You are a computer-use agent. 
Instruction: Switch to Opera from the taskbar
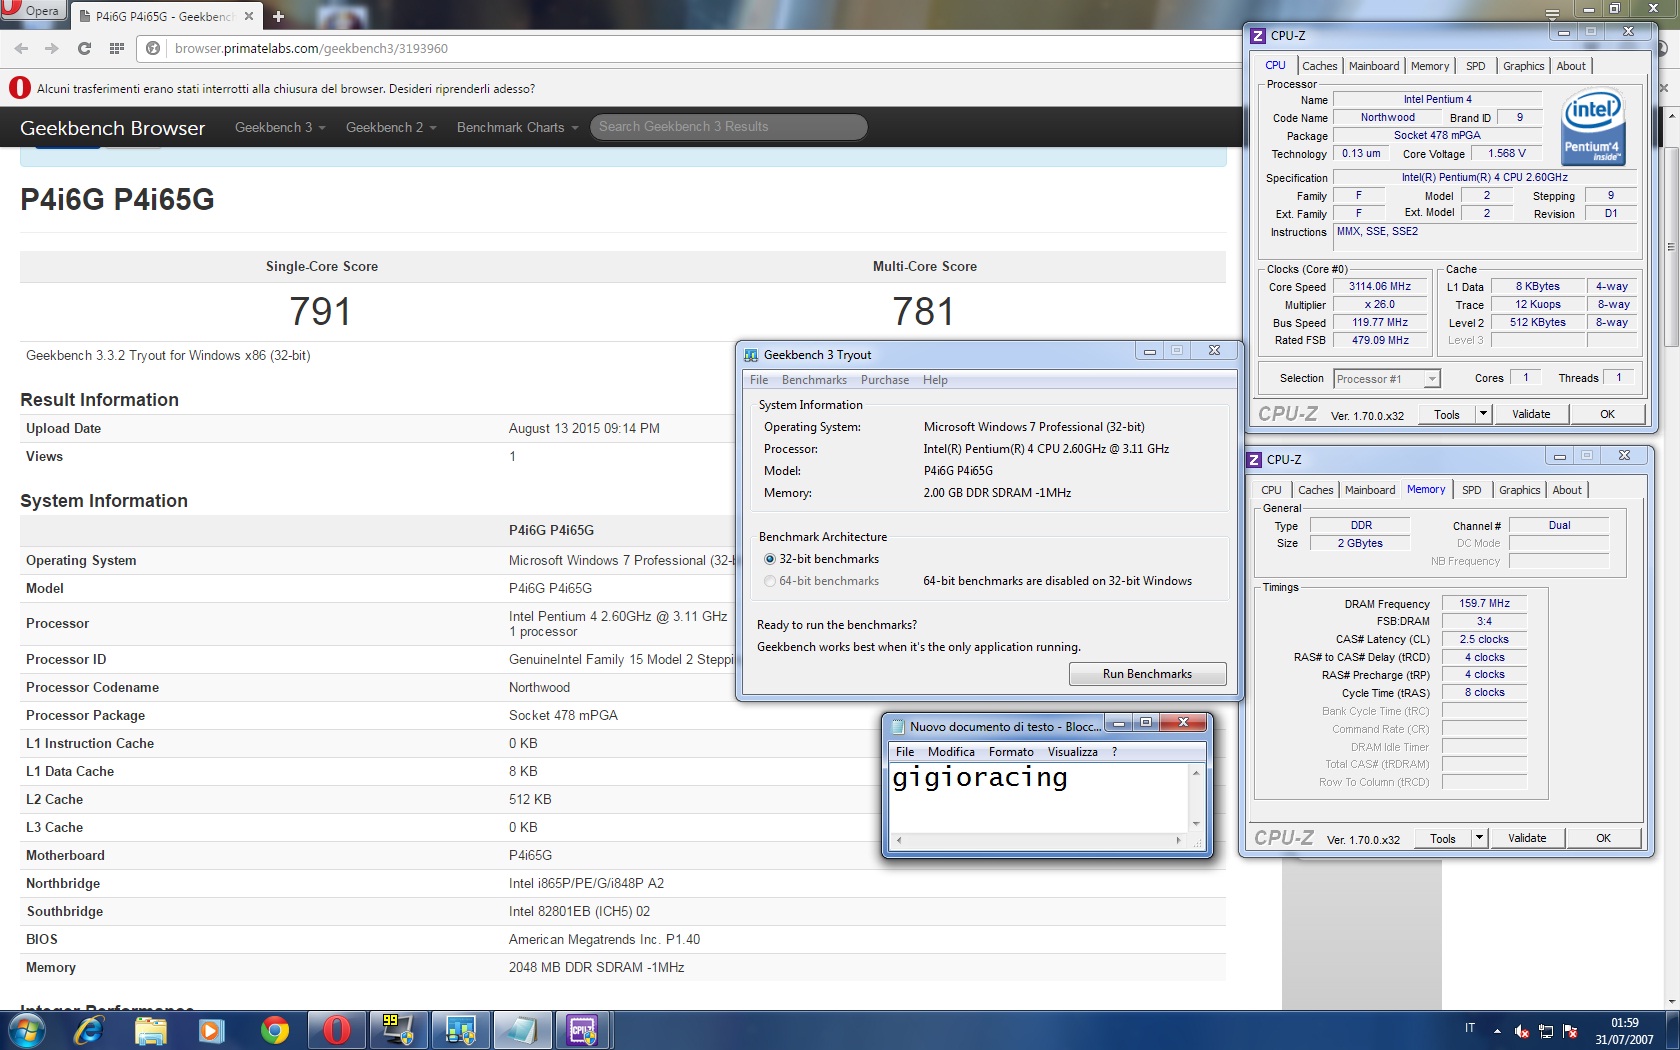point(336,1030)
